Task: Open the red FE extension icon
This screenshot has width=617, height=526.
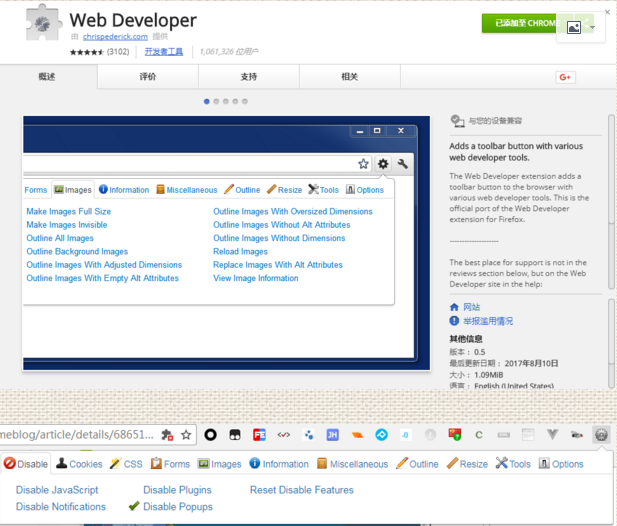Action: pyautogui.click(x=259, y=435)
